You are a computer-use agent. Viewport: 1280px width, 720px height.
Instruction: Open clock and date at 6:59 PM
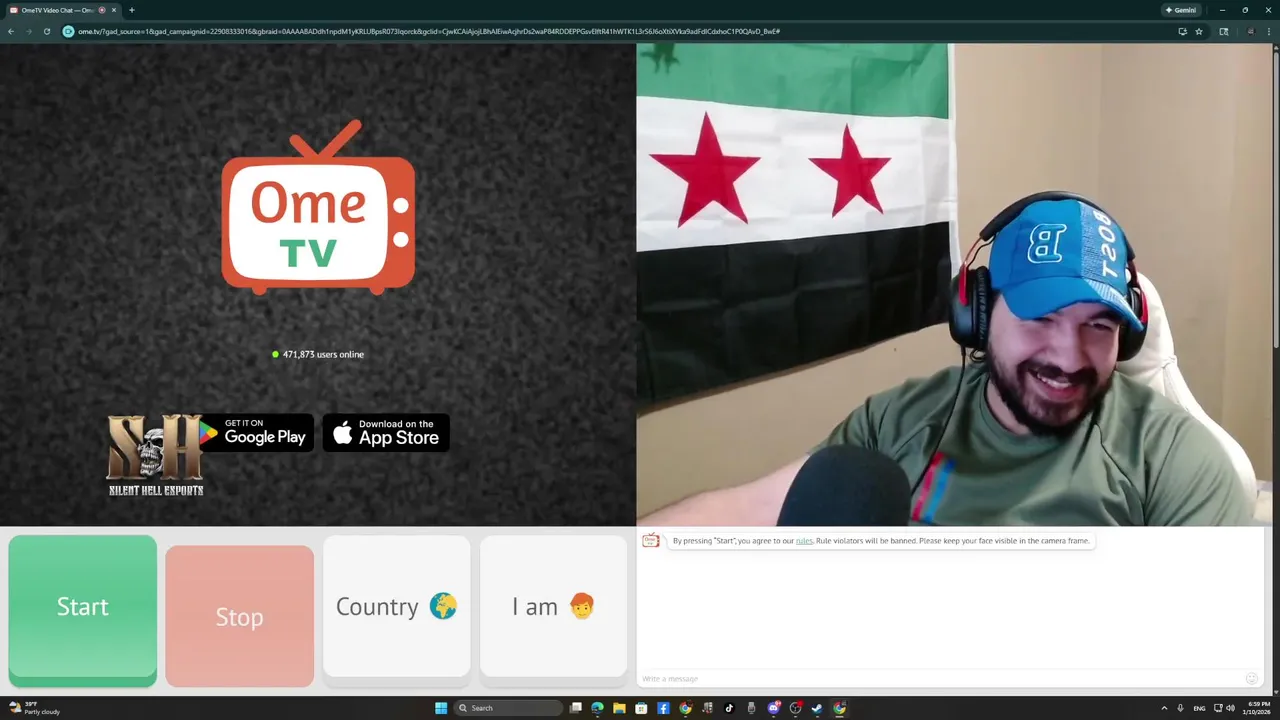(1255, 708)
